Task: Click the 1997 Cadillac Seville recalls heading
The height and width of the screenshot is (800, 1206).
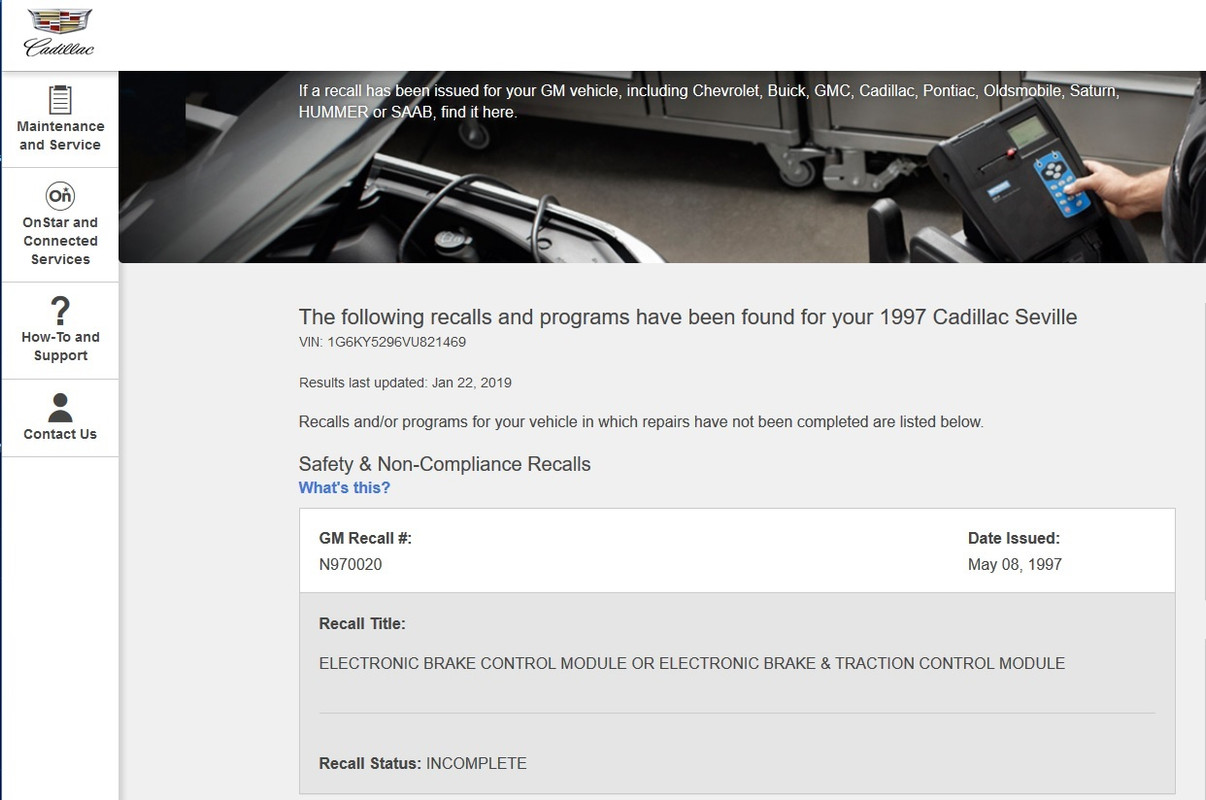Action: coord(688,317)
